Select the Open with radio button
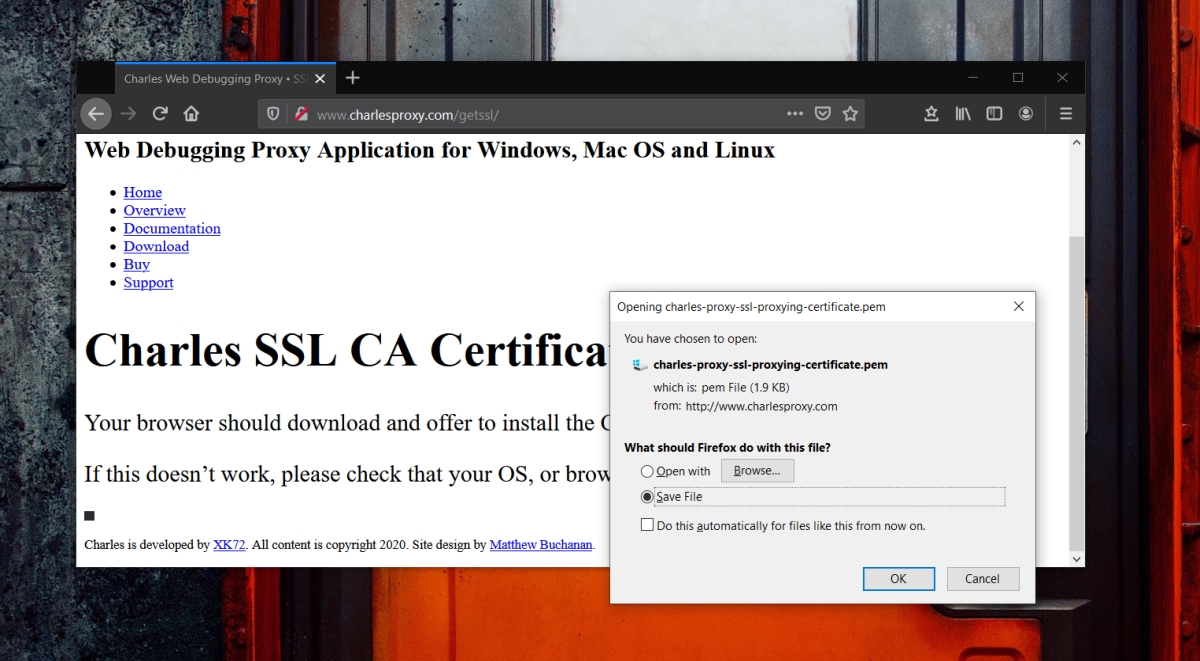Viewport: 1200px width, 661px height. pos(647,471)
